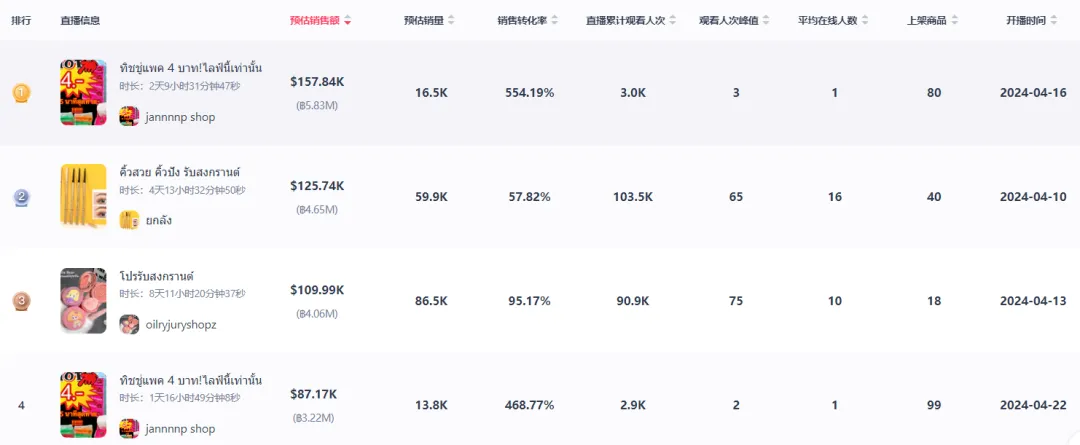The height and width of the screenshot is (445, 1080).
Task: Click the oilryjuryshopz avatar icon
Action: tap(129, 324)
